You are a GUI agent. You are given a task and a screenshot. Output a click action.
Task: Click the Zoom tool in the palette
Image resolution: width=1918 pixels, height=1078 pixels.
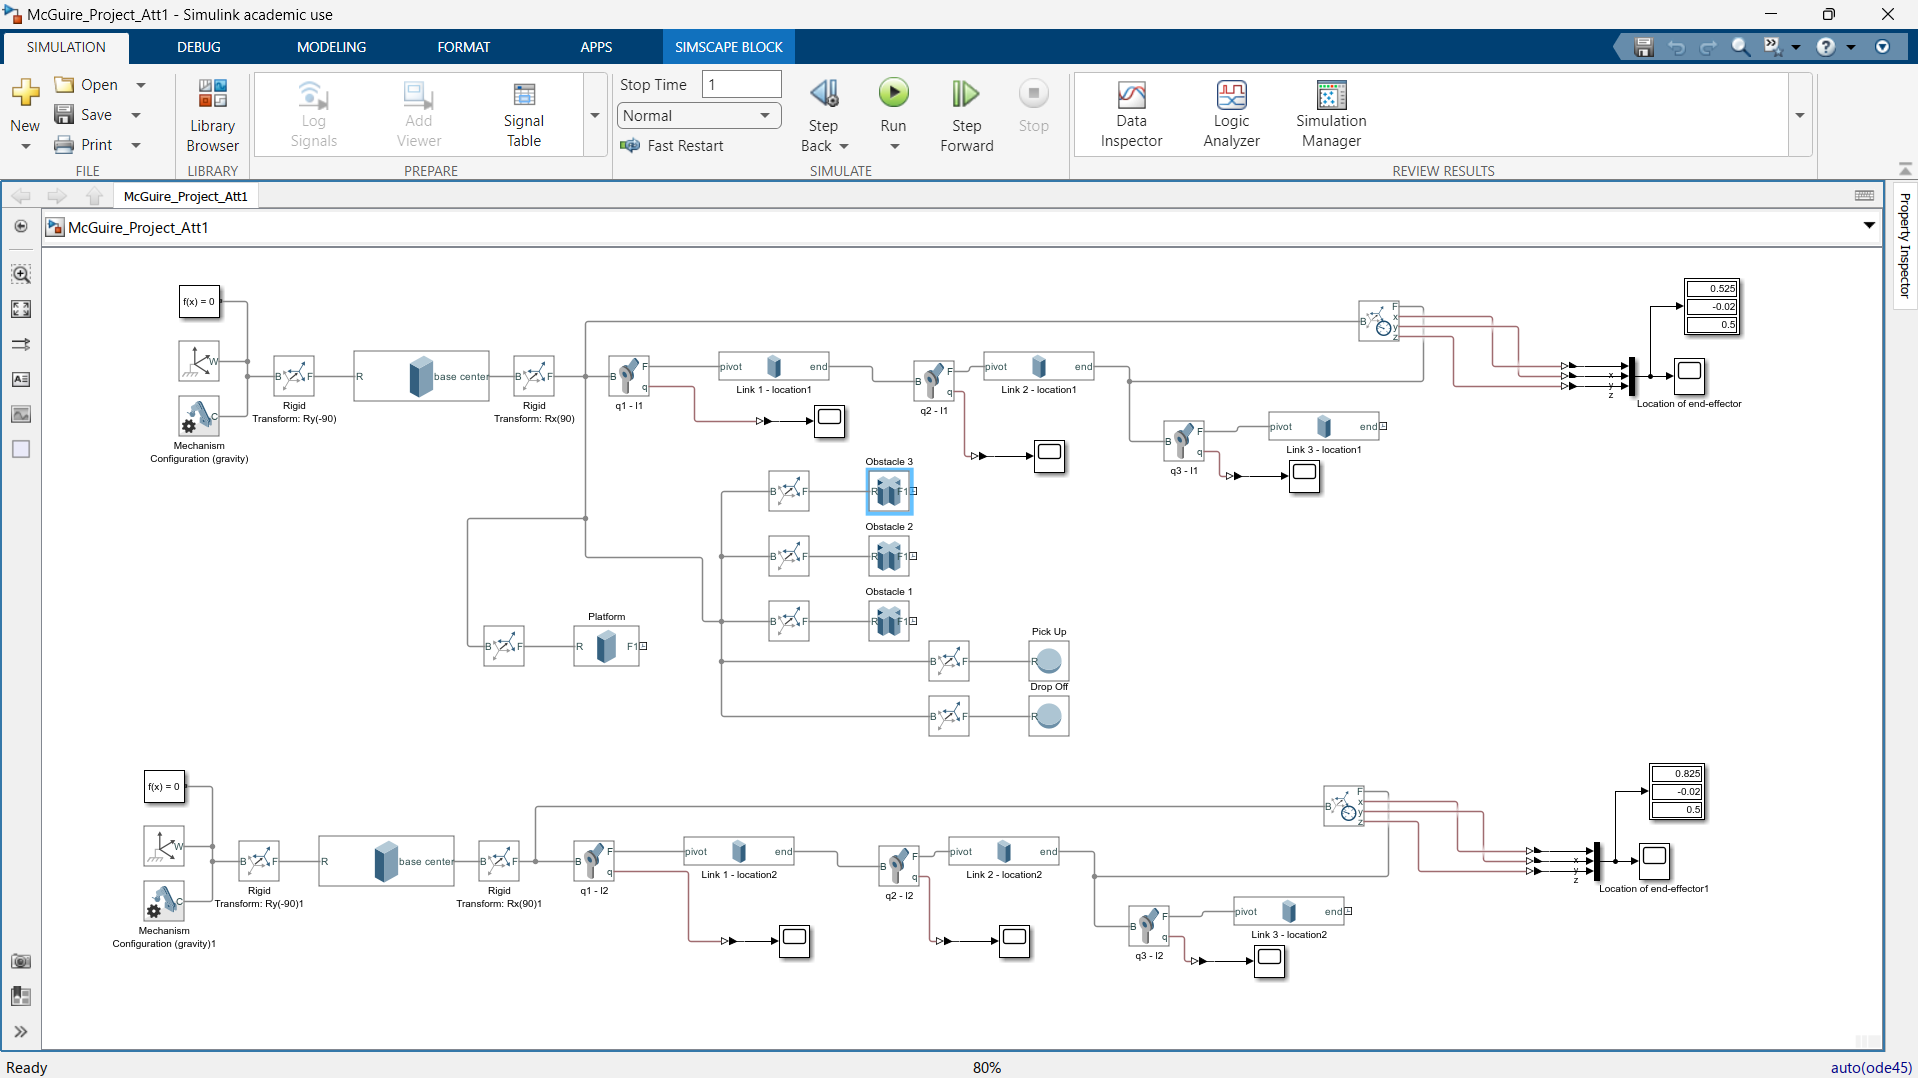click(21, 274)
